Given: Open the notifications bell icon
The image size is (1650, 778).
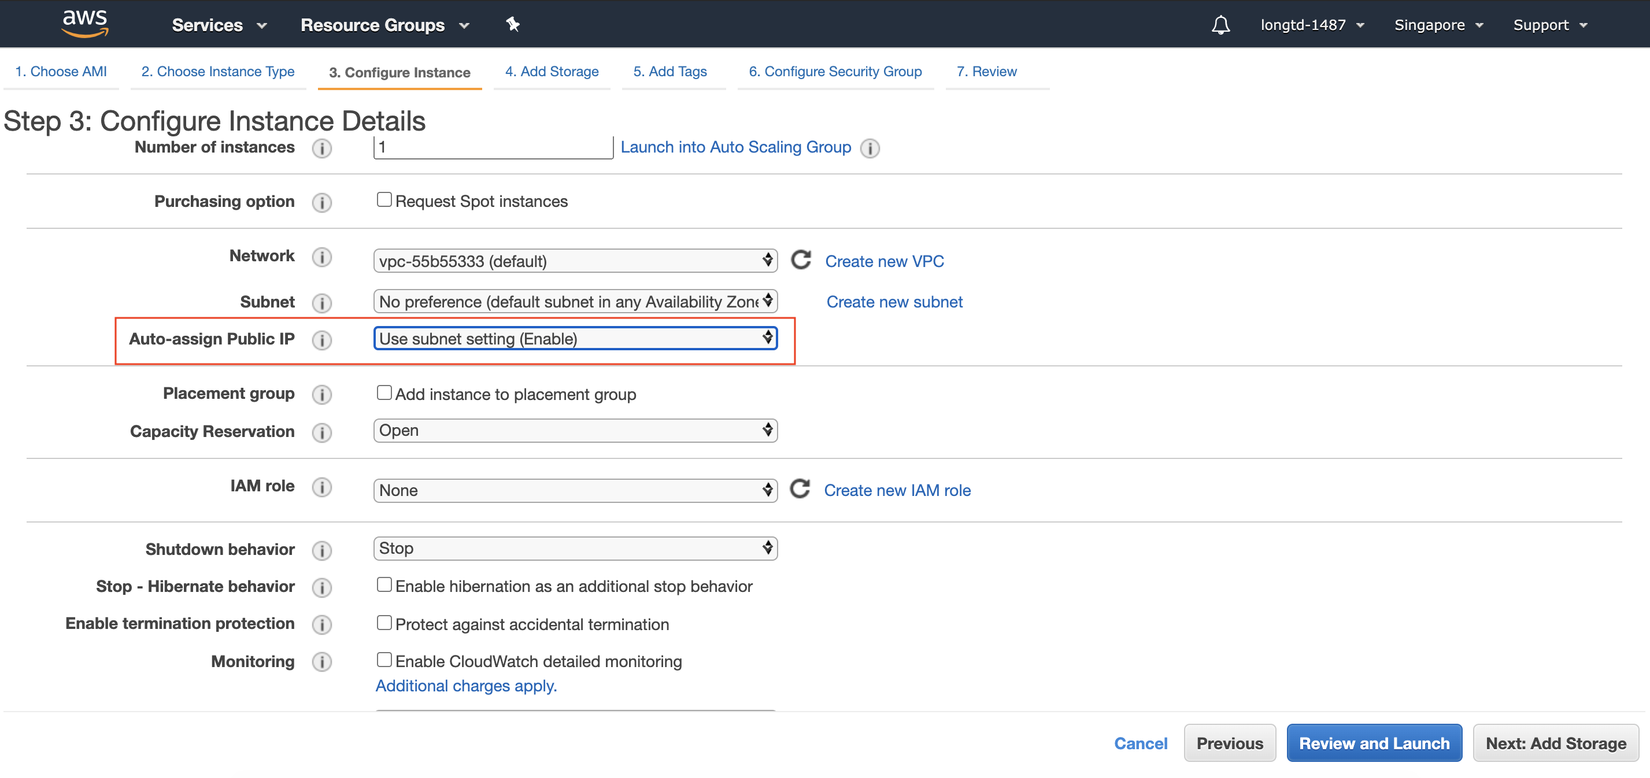Looking at the screenshot, I should tap(1220, 25).
